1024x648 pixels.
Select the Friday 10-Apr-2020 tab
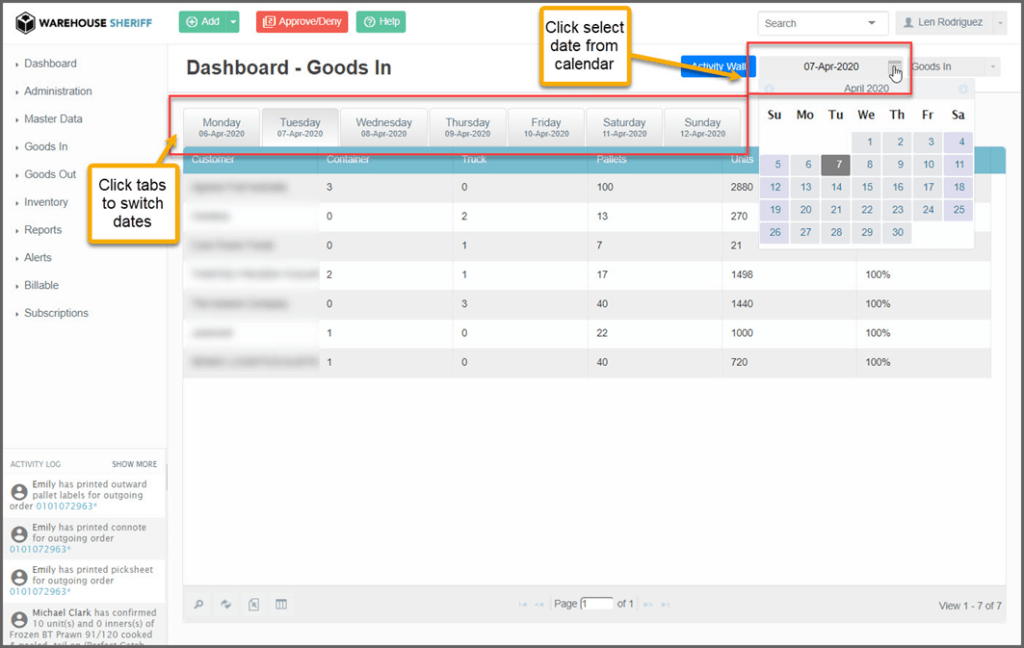546,128
